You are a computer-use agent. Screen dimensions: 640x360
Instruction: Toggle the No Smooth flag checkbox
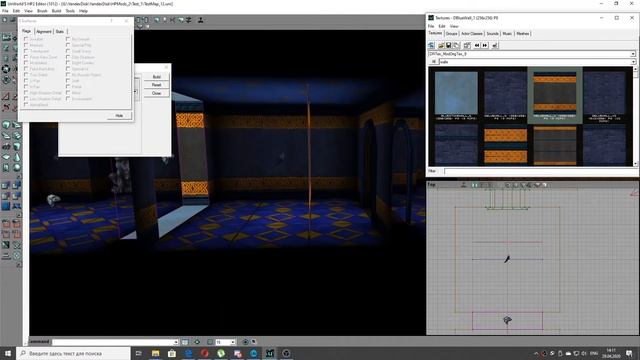[68, 39]
